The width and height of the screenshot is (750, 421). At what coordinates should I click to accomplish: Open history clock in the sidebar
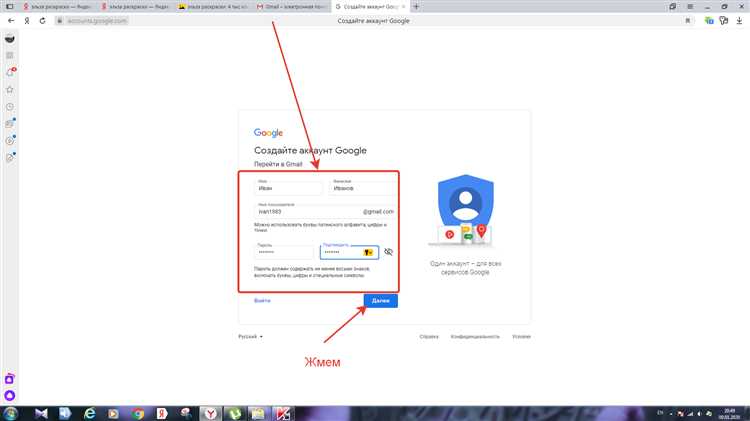coord(10,107)
